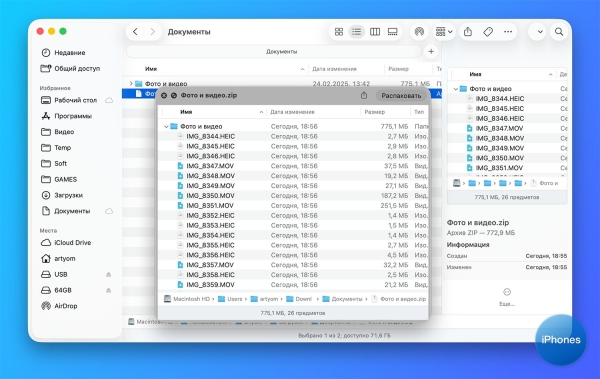The image size is (600, 379).
Task: Click the search magnifier icon
Action: tap(559, 32)
